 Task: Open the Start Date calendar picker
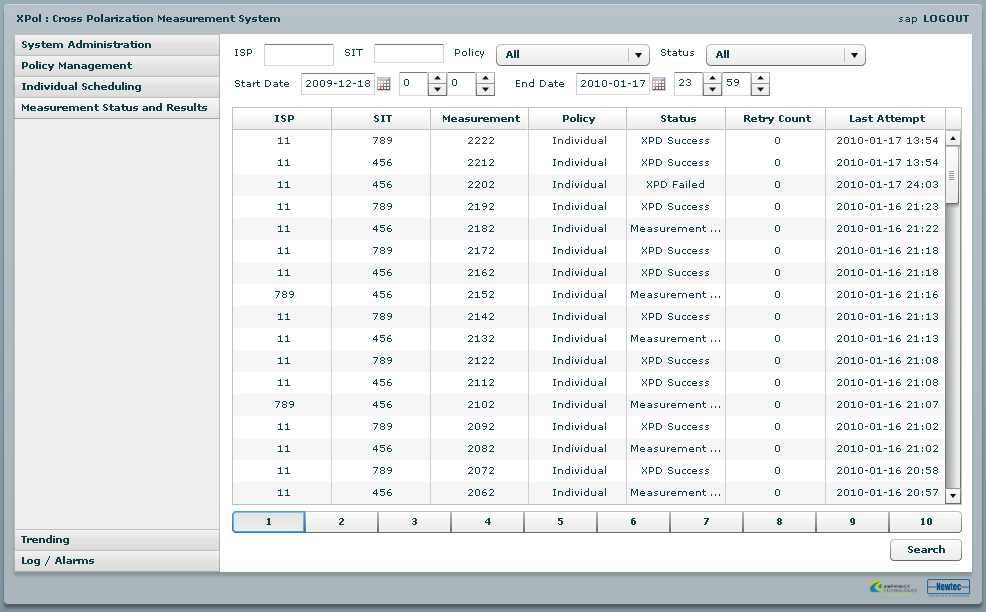385,84
